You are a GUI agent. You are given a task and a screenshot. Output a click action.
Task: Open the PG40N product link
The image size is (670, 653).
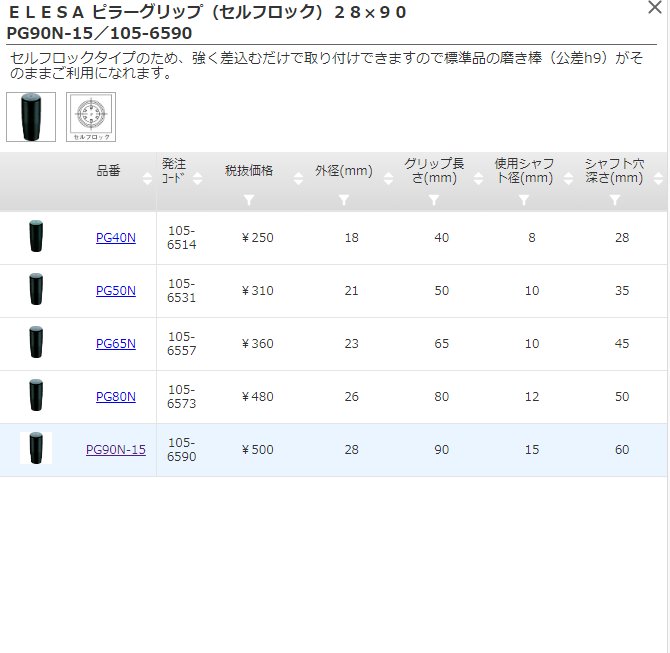pos(116,238)
